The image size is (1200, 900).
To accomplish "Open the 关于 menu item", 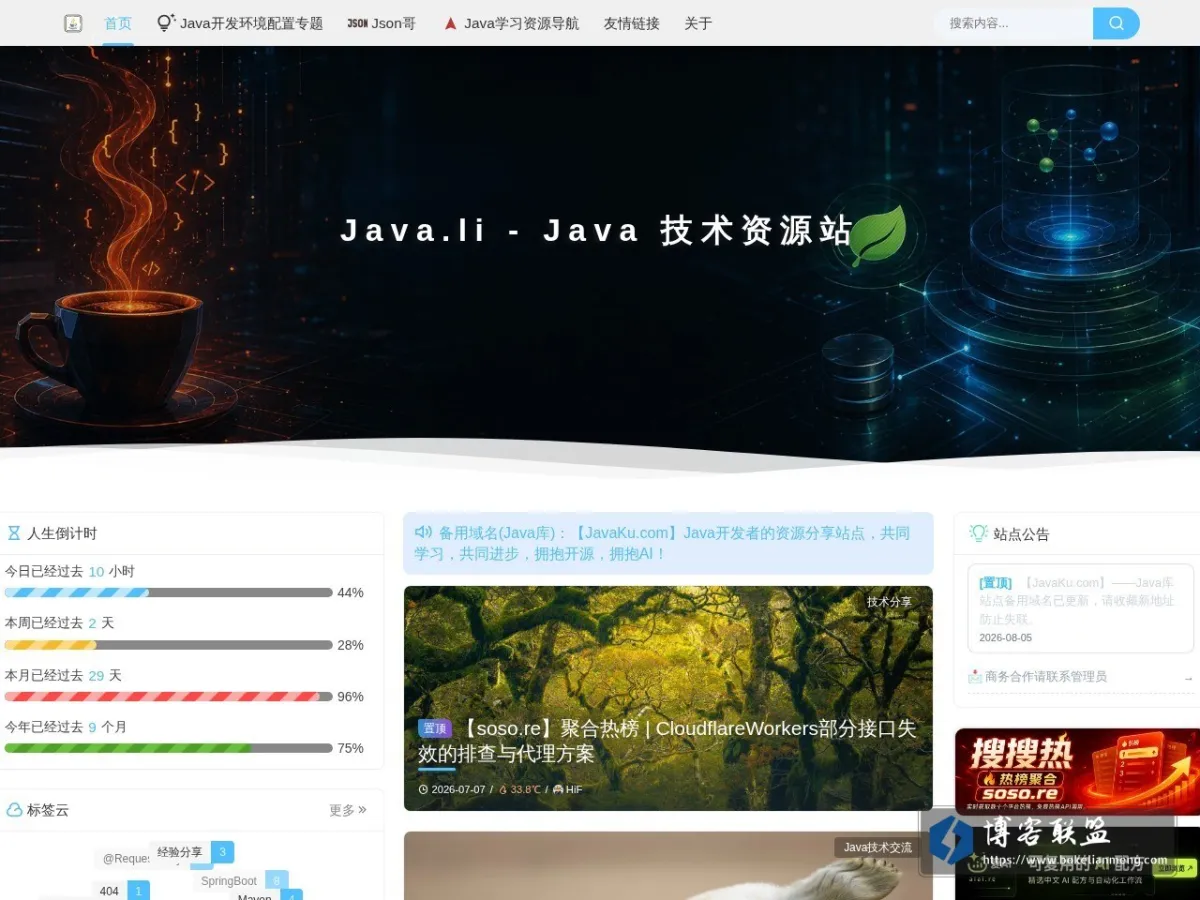I will pyautogui.click(x=698, y=23).
